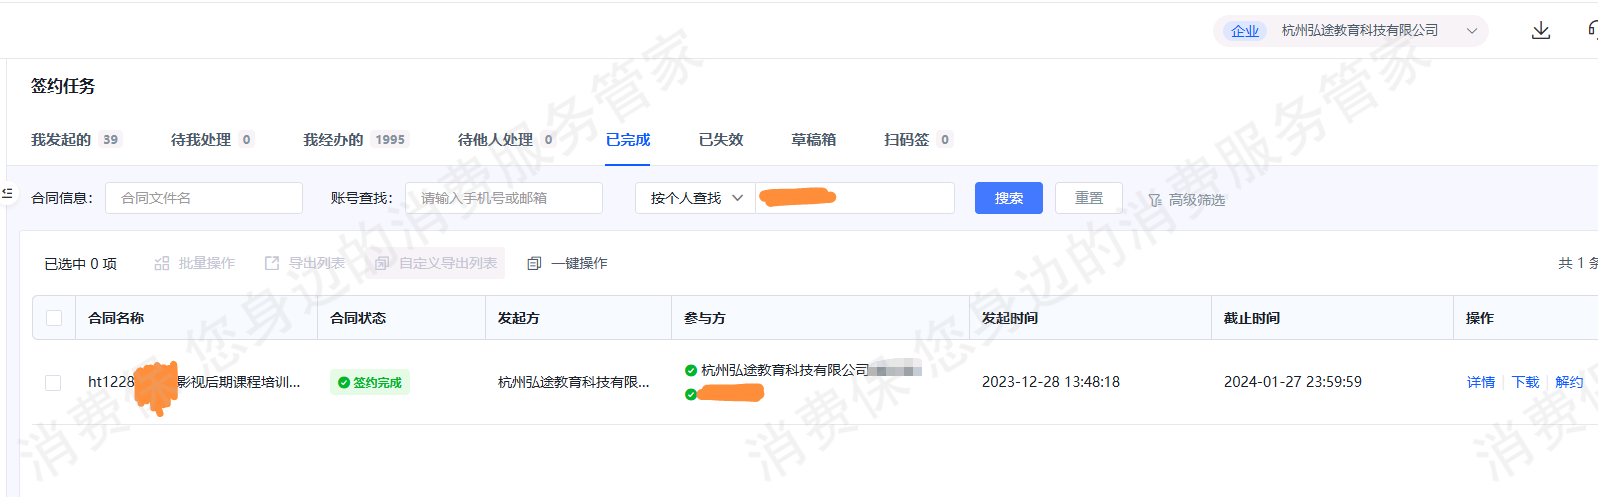Check the ht1228 contract row checkbox

(x=53, y=382)
